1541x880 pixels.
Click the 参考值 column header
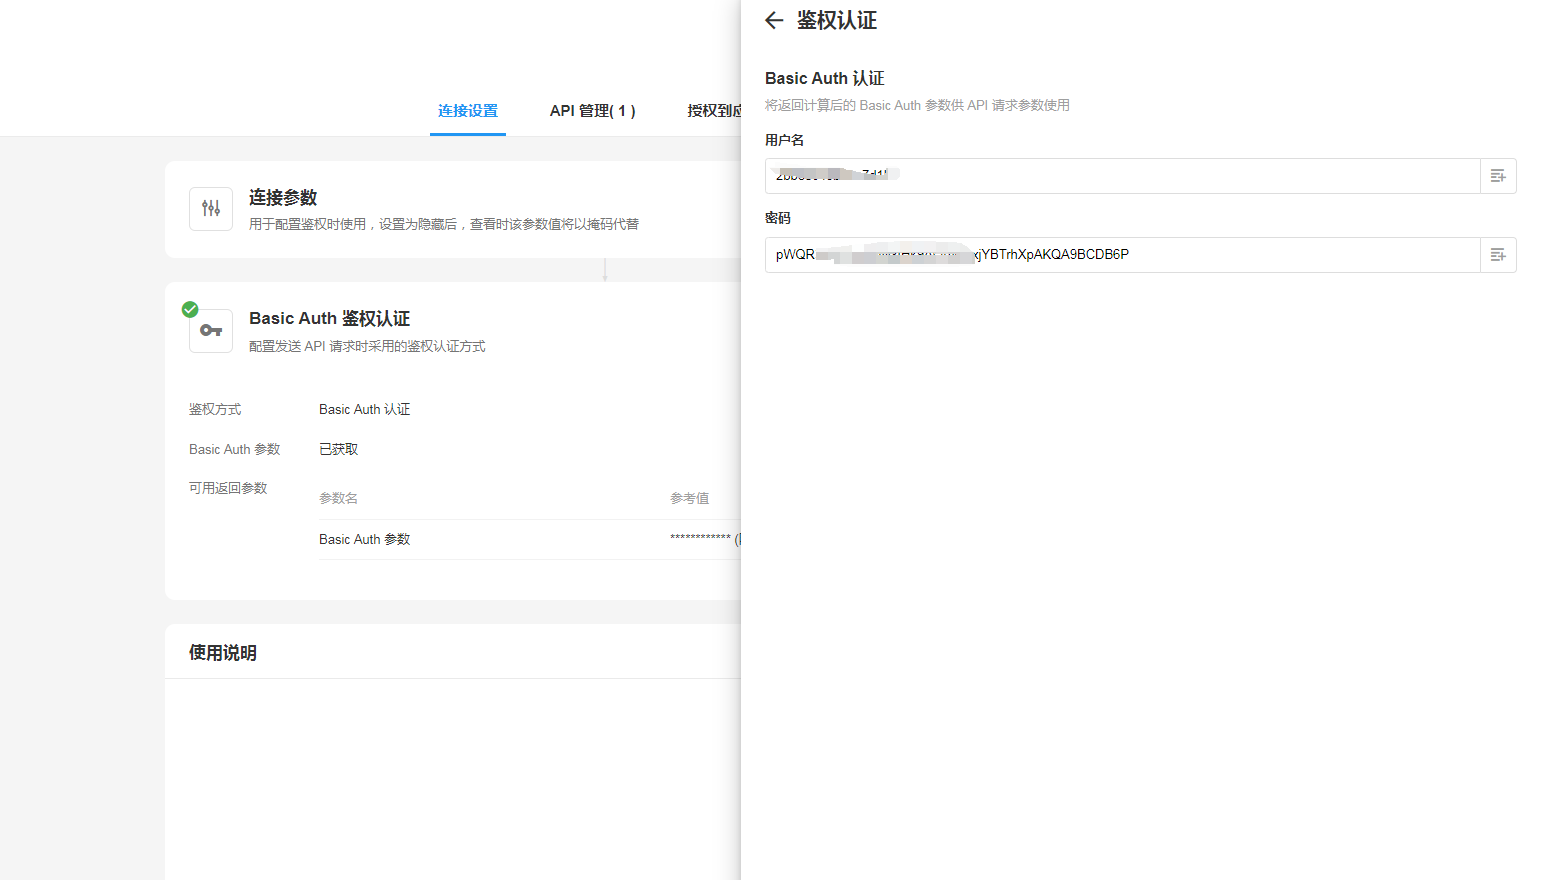[x=689, y=498]
